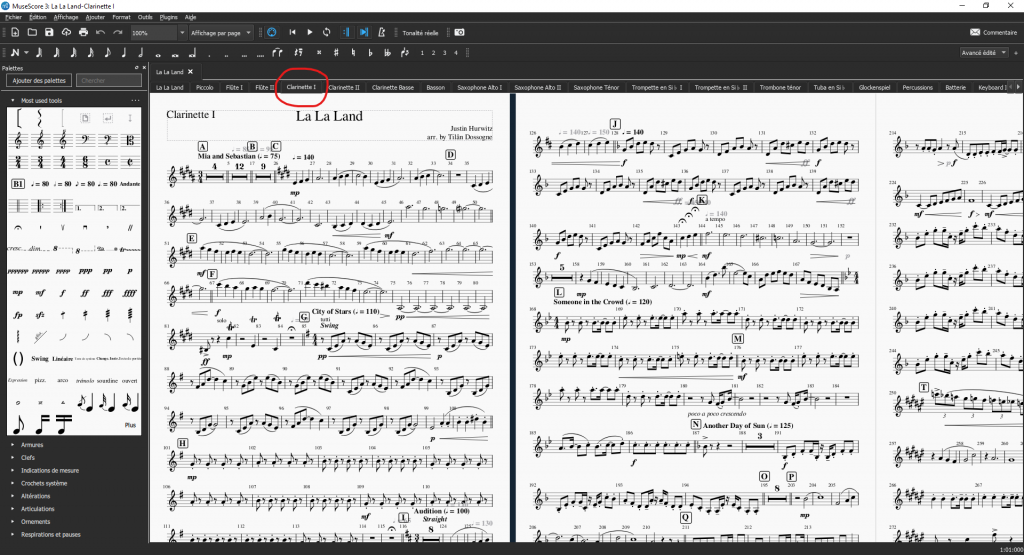
Task: Toggle the tie tool
Action: [x=278, y=53]
